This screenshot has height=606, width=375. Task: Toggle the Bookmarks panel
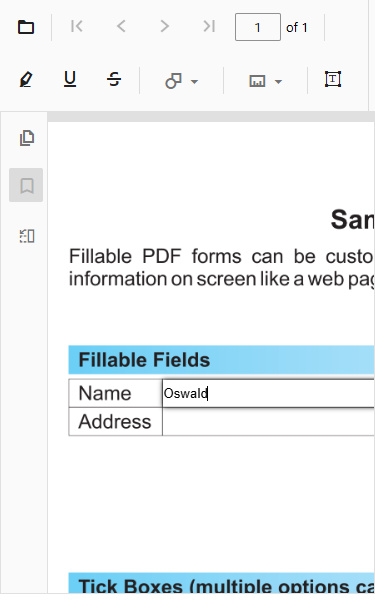click(26, 185)
